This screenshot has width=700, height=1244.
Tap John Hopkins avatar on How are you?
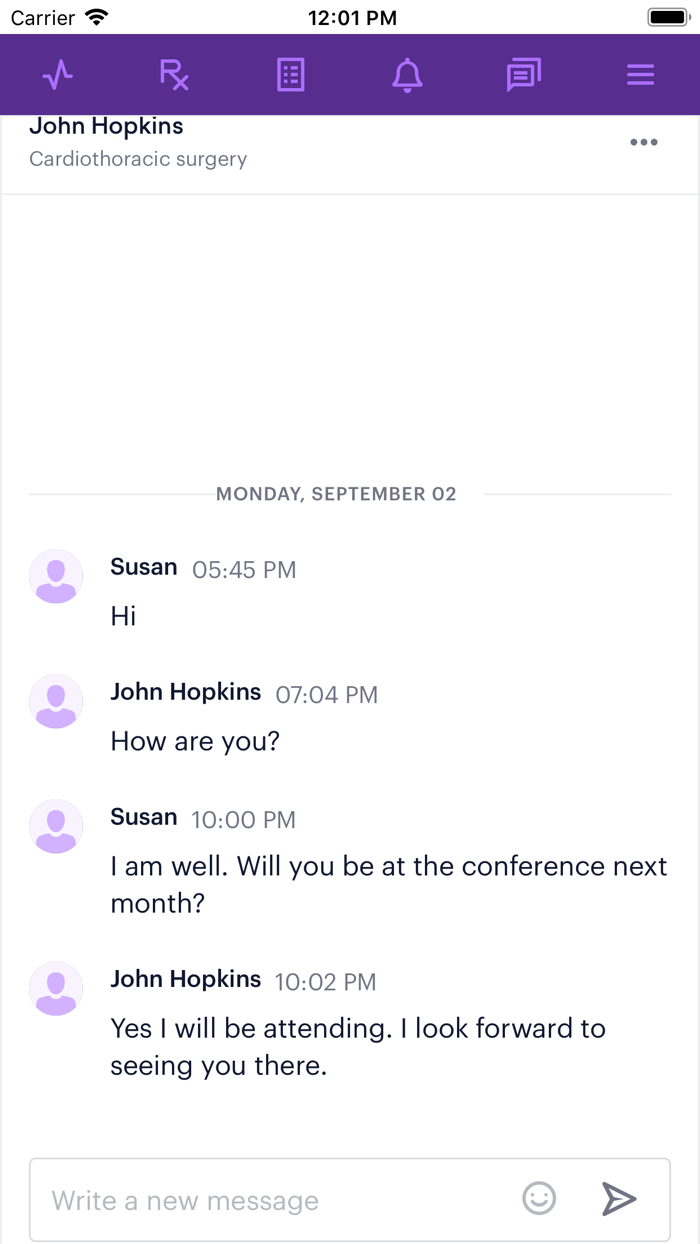[56, 701]
